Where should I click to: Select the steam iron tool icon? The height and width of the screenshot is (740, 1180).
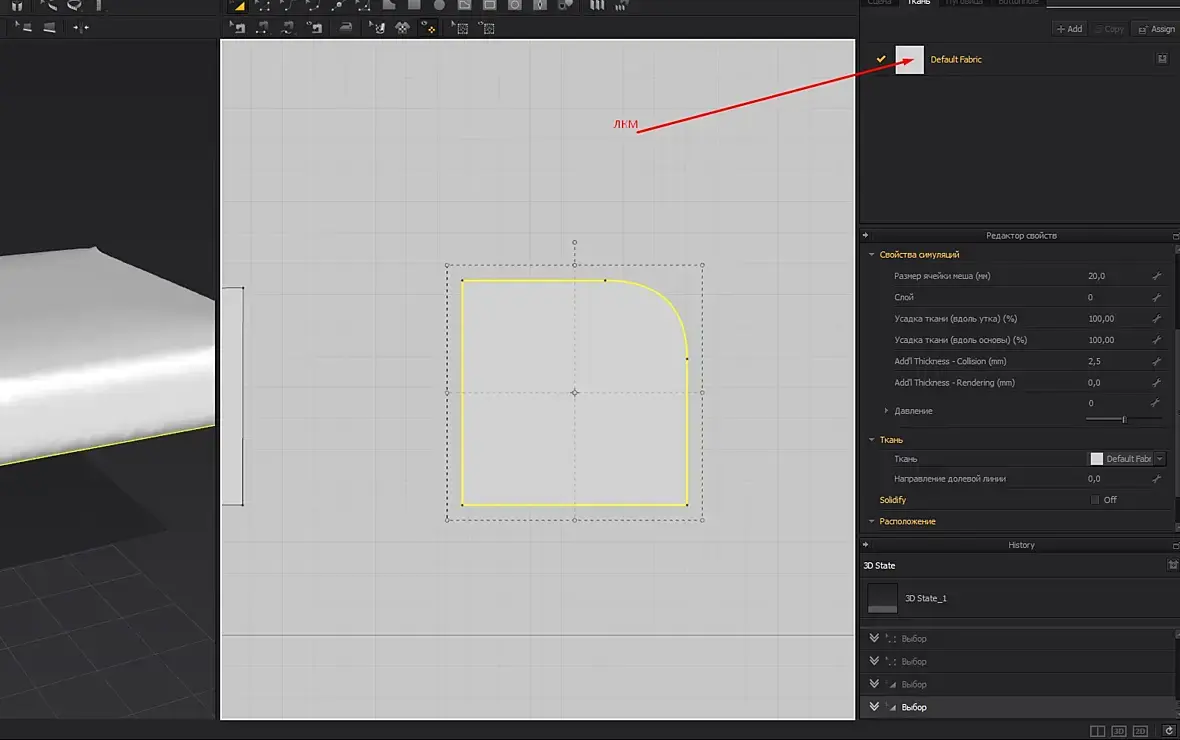345,28
